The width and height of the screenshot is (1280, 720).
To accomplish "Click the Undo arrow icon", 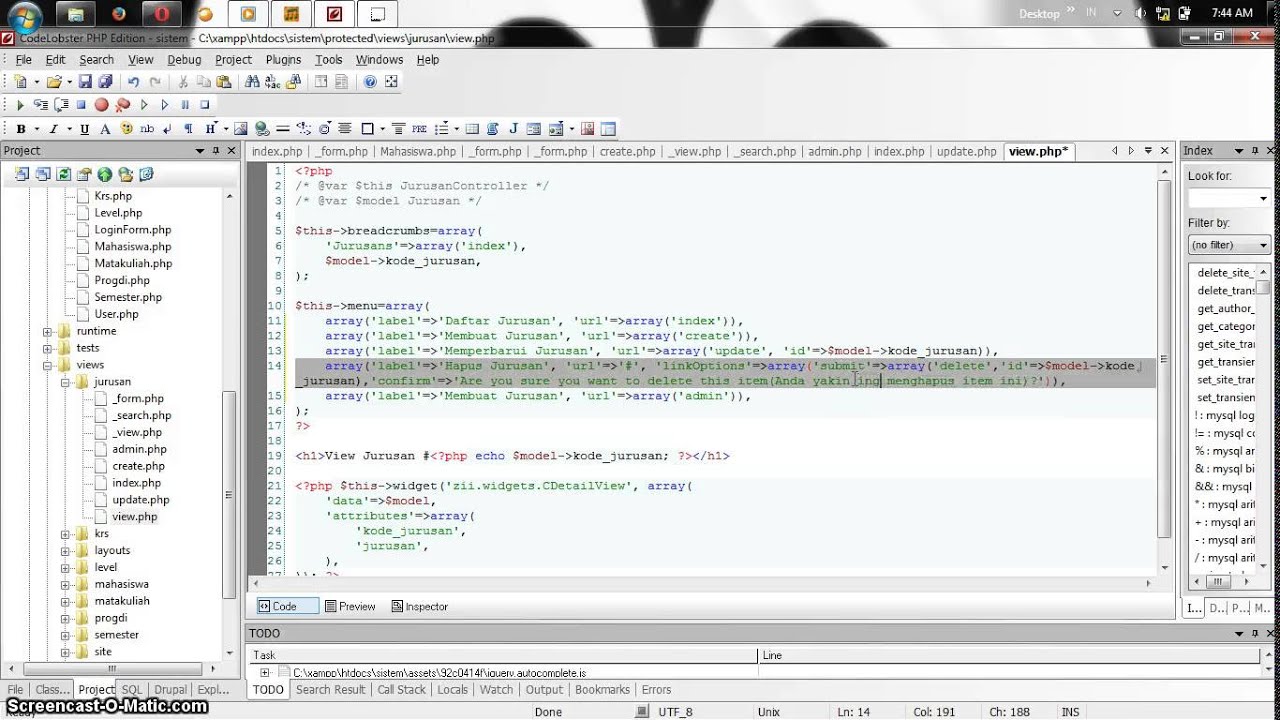I will click(133, 82).
